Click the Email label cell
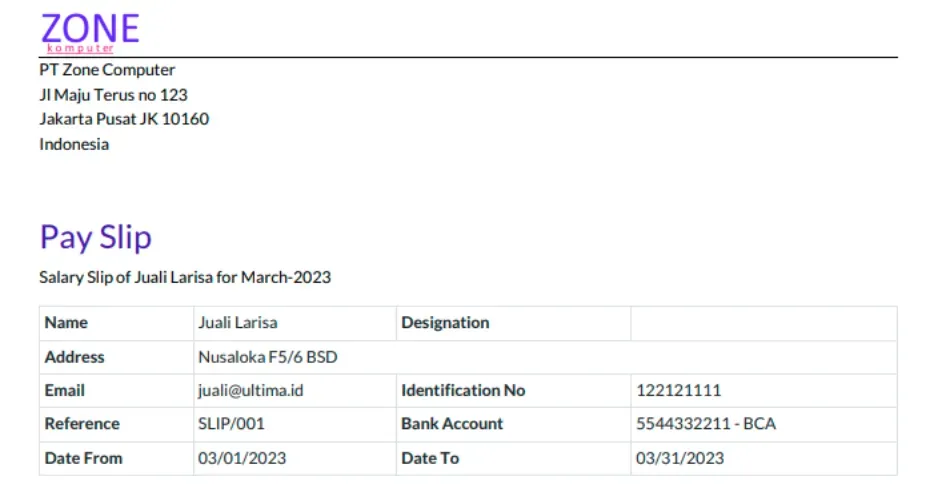 (x=65, y=391)
